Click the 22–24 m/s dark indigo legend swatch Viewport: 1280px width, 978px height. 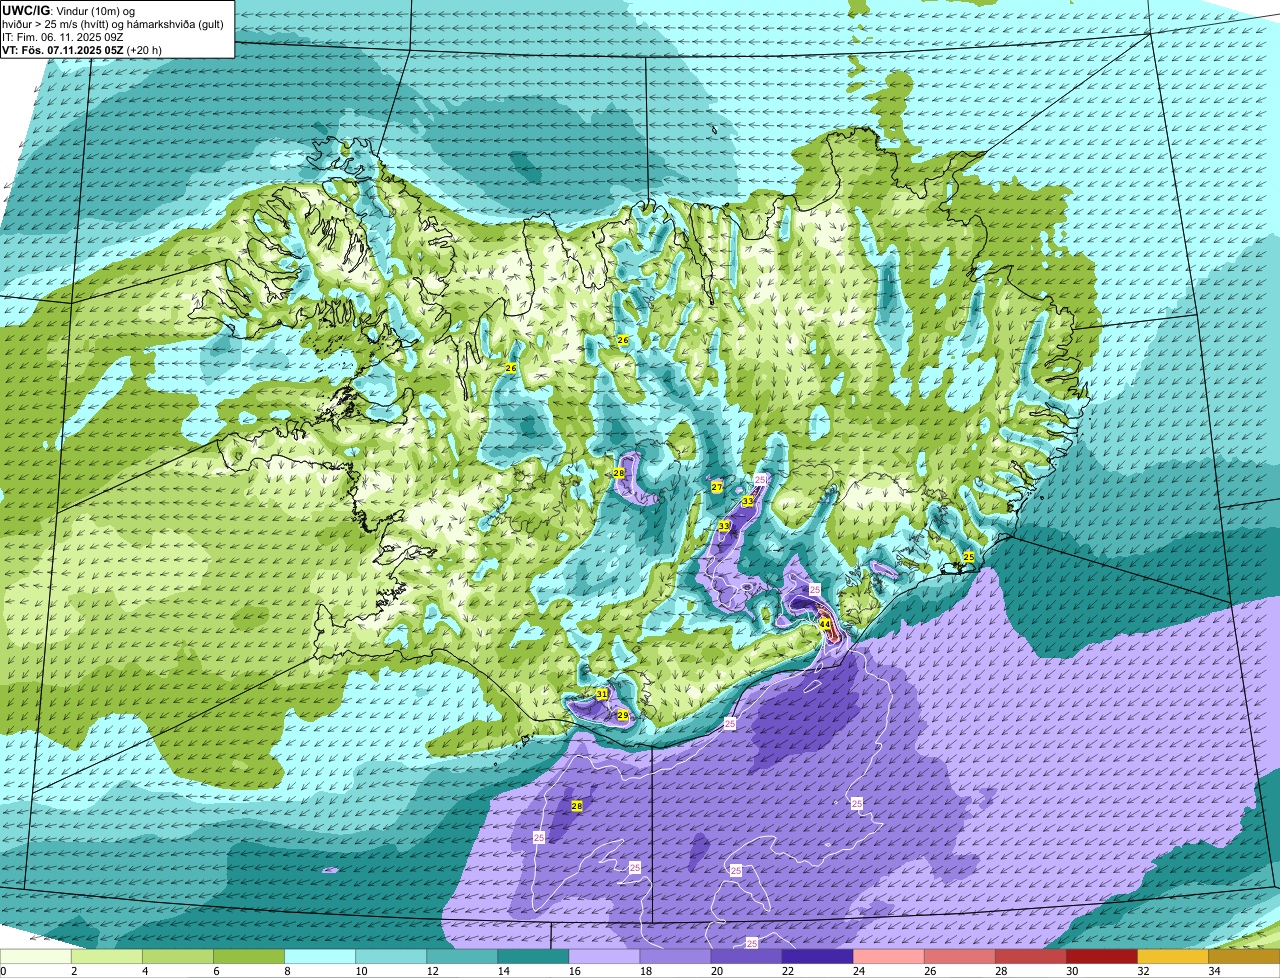817,957
